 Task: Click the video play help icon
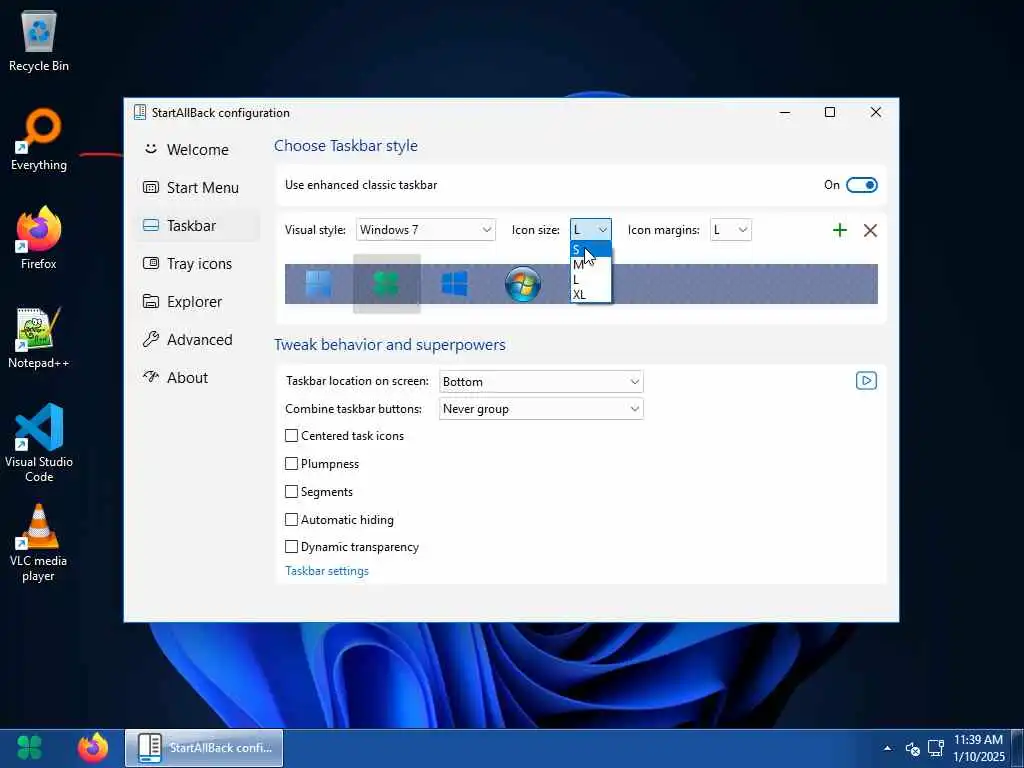click(866, 381)
